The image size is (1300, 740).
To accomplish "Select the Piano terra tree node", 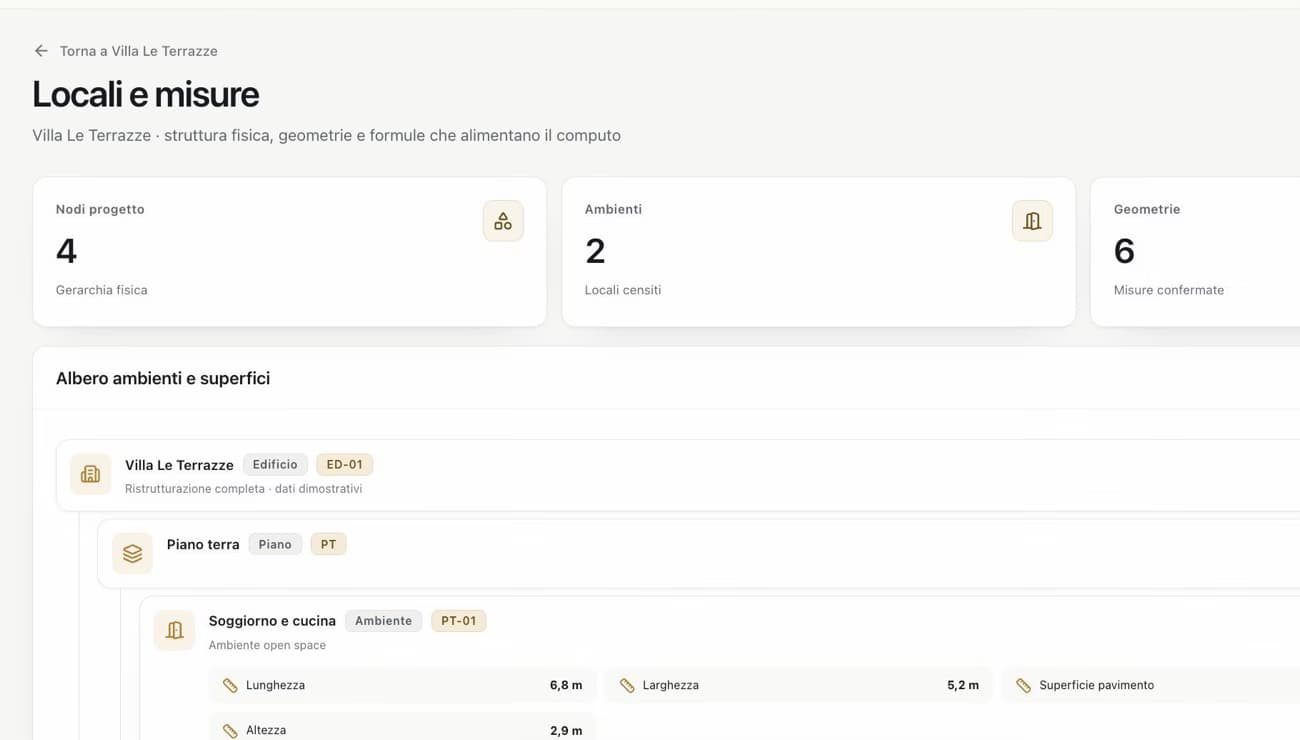I will click(x=700, y=553).
